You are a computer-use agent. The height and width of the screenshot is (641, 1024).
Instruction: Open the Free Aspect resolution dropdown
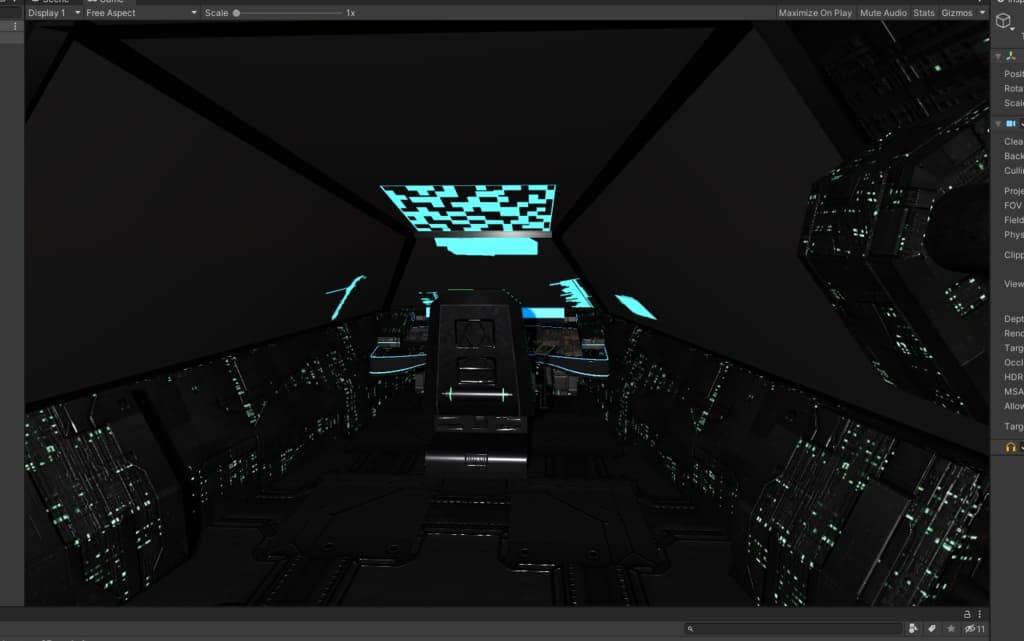141,12
